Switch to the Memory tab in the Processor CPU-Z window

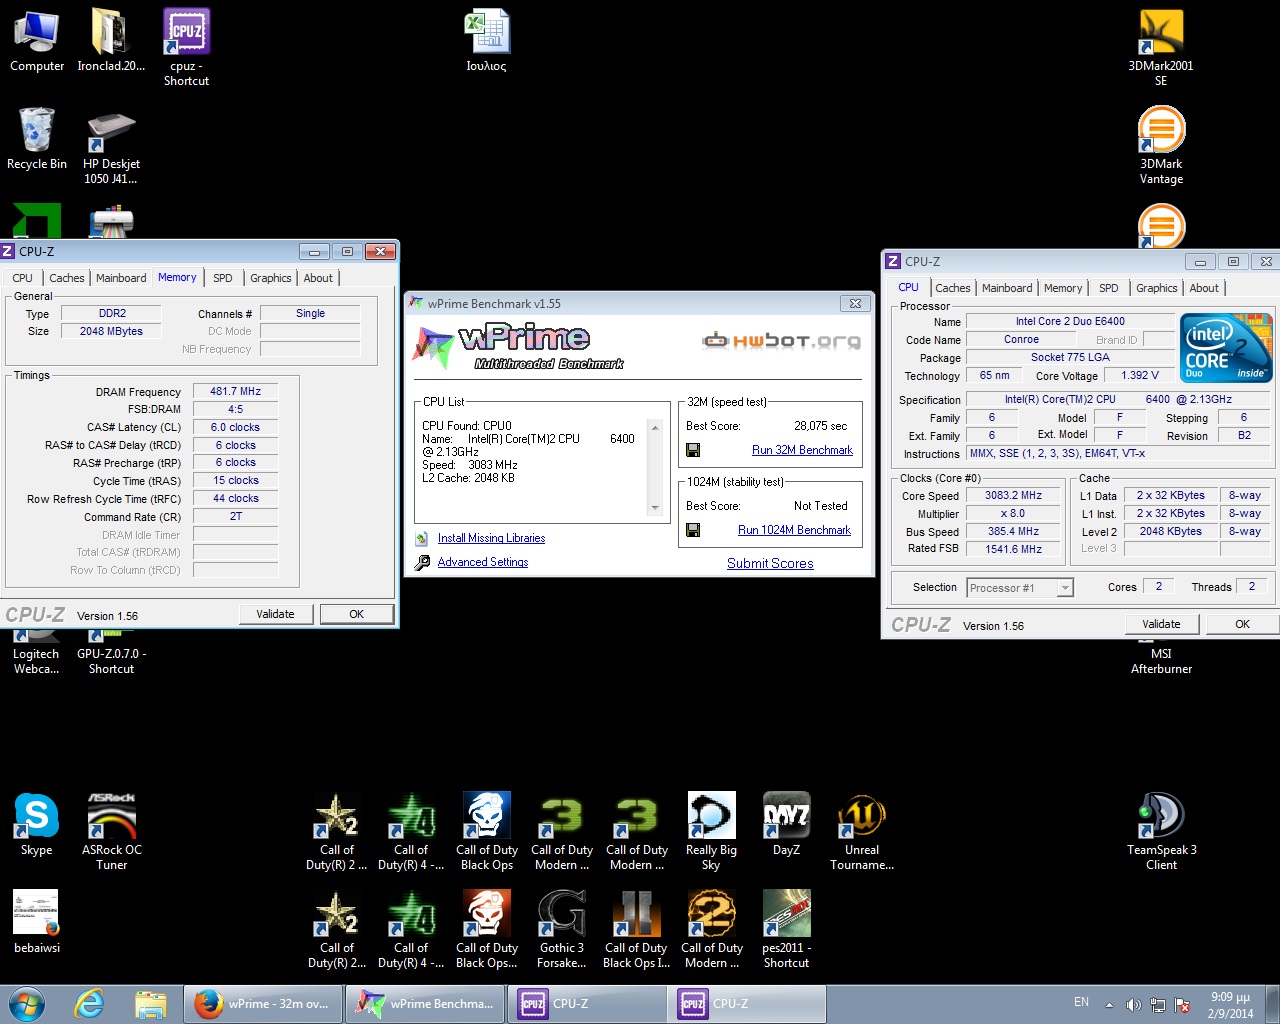[1063, 288]
